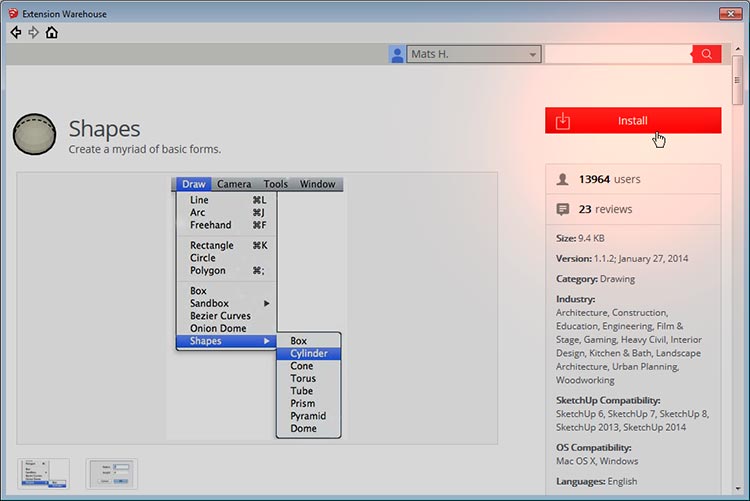Go back with the back arrow
750x501 pixels.
[16, 33]
